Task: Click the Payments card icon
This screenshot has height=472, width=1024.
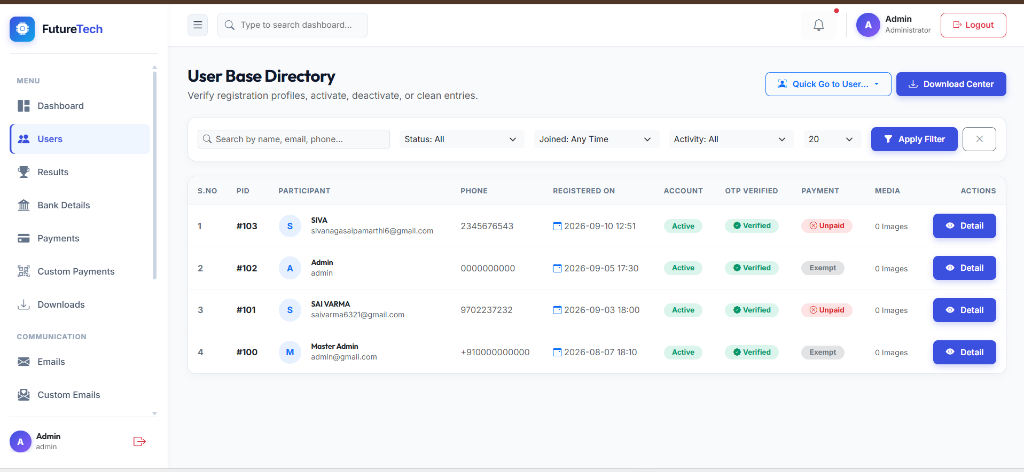Action: pyautogui.click(x=24, y=238)
